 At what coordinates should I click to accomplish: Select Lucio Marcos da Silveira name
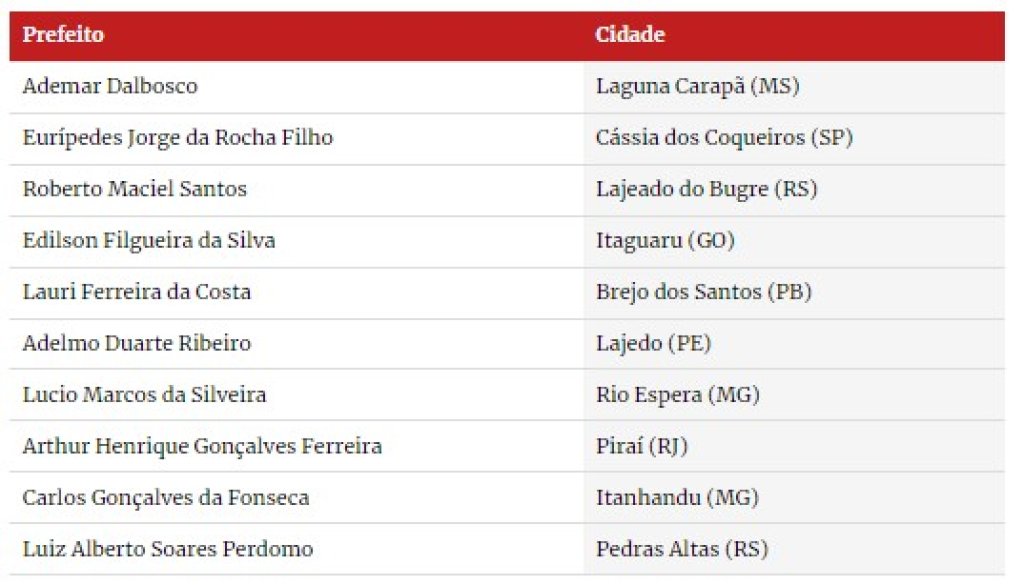point(144,395)
